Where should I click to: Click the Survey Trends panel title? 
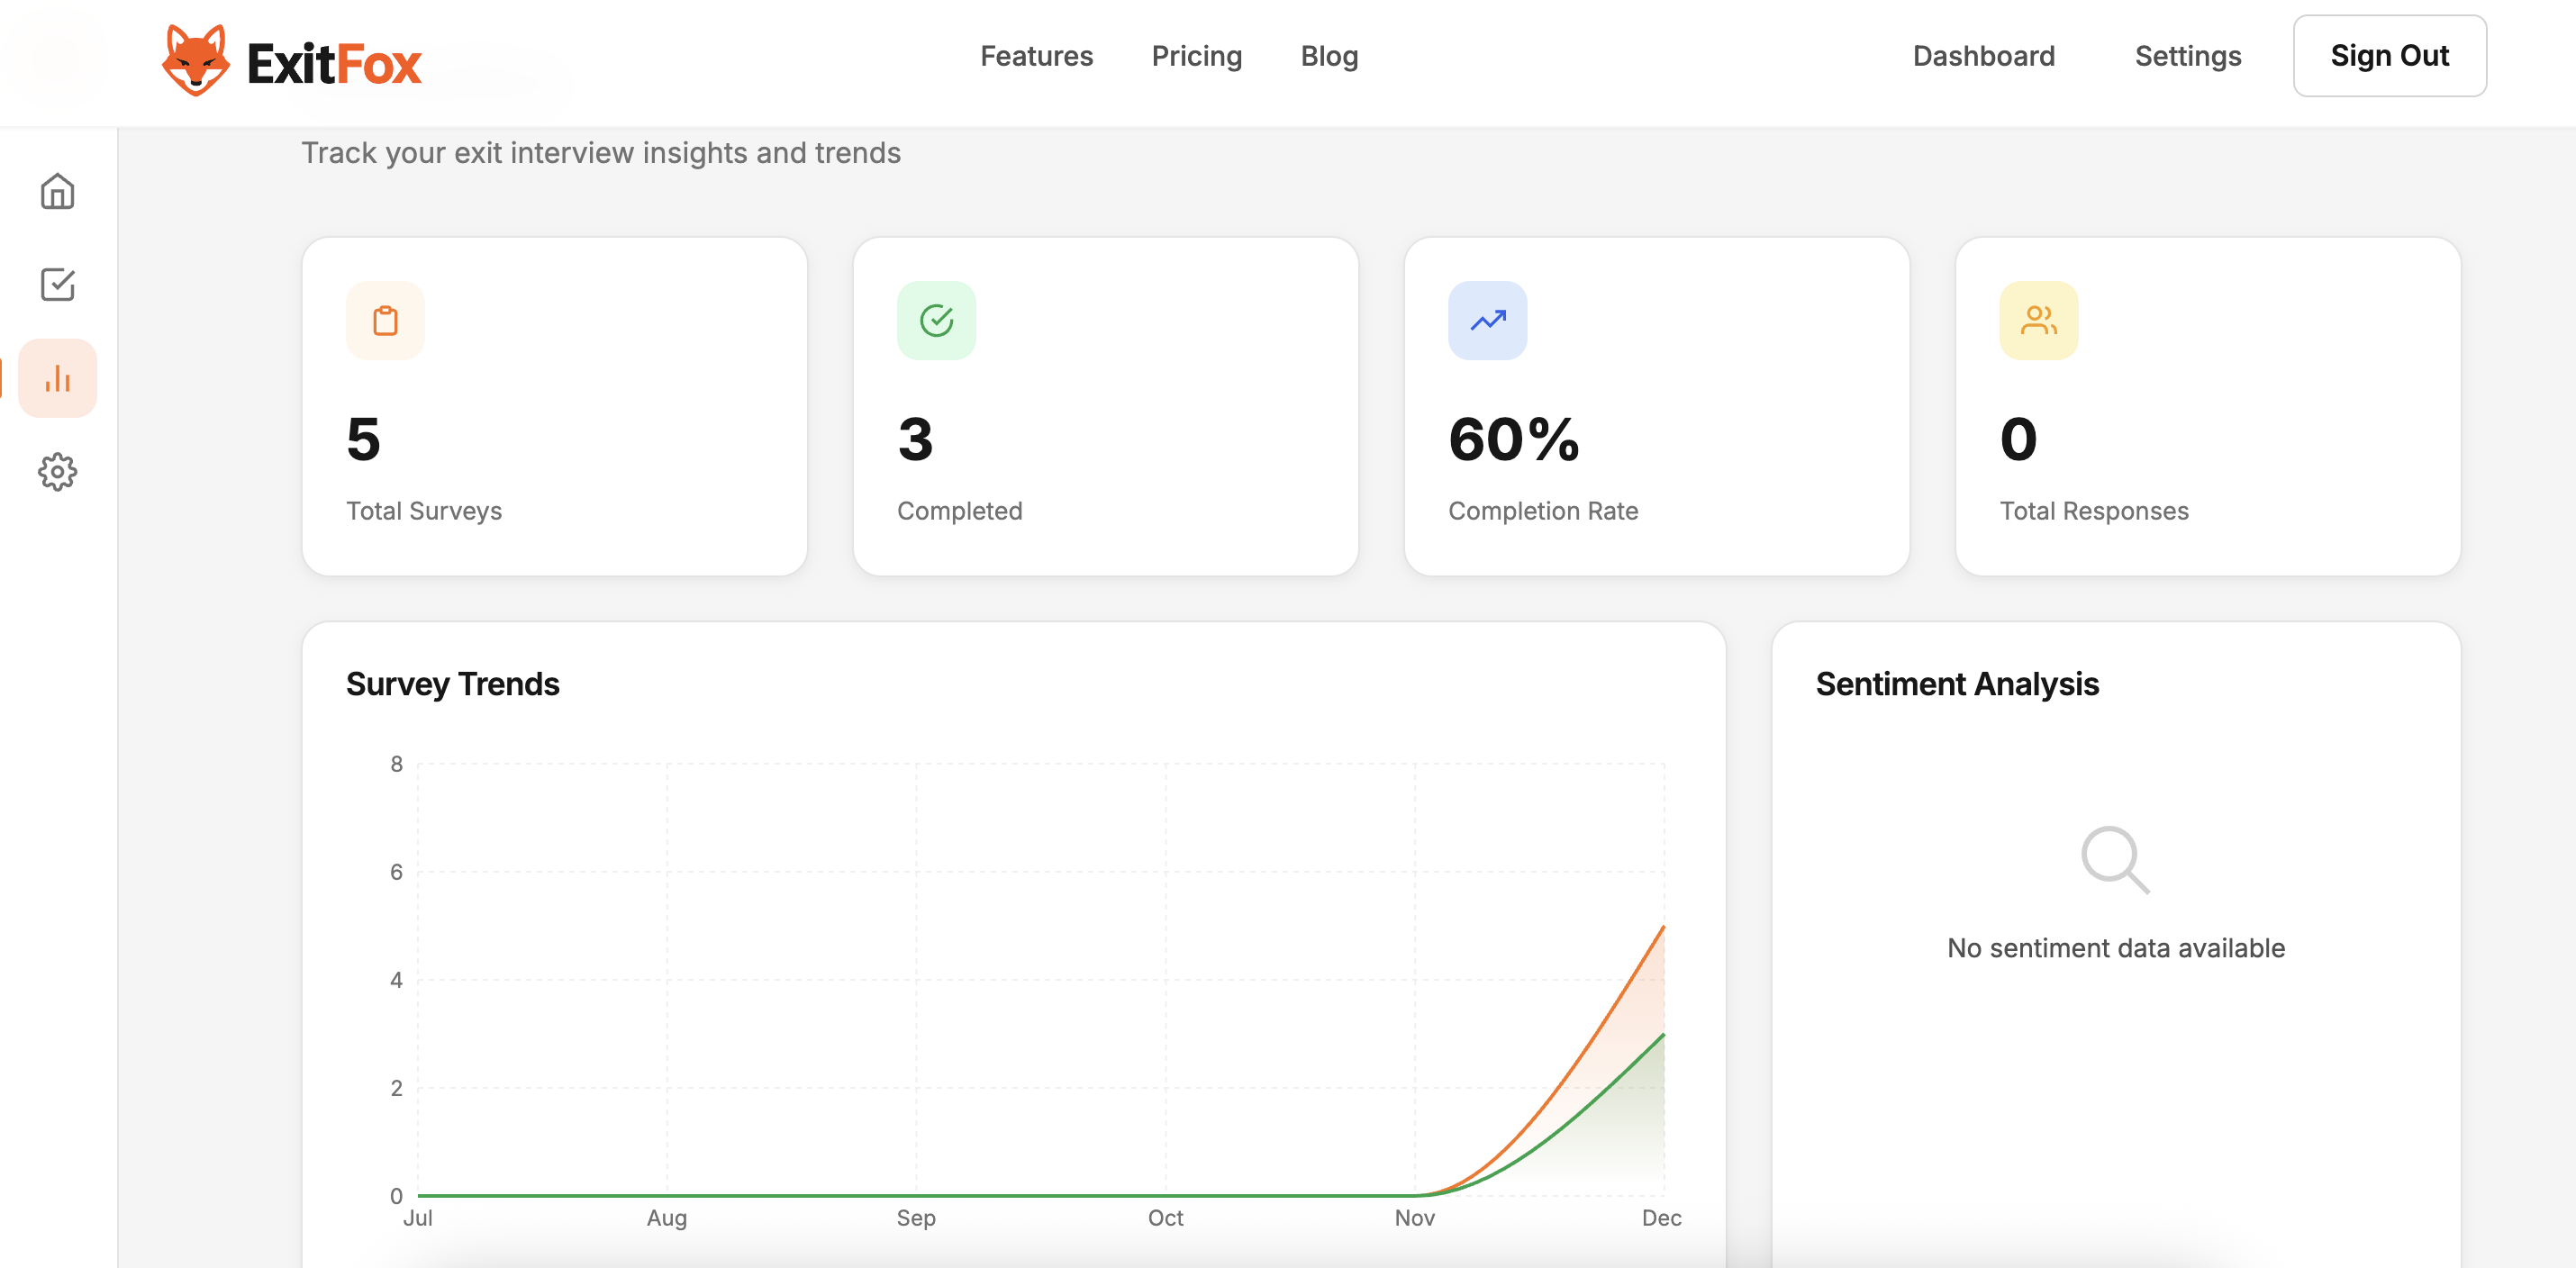[452, 684]
